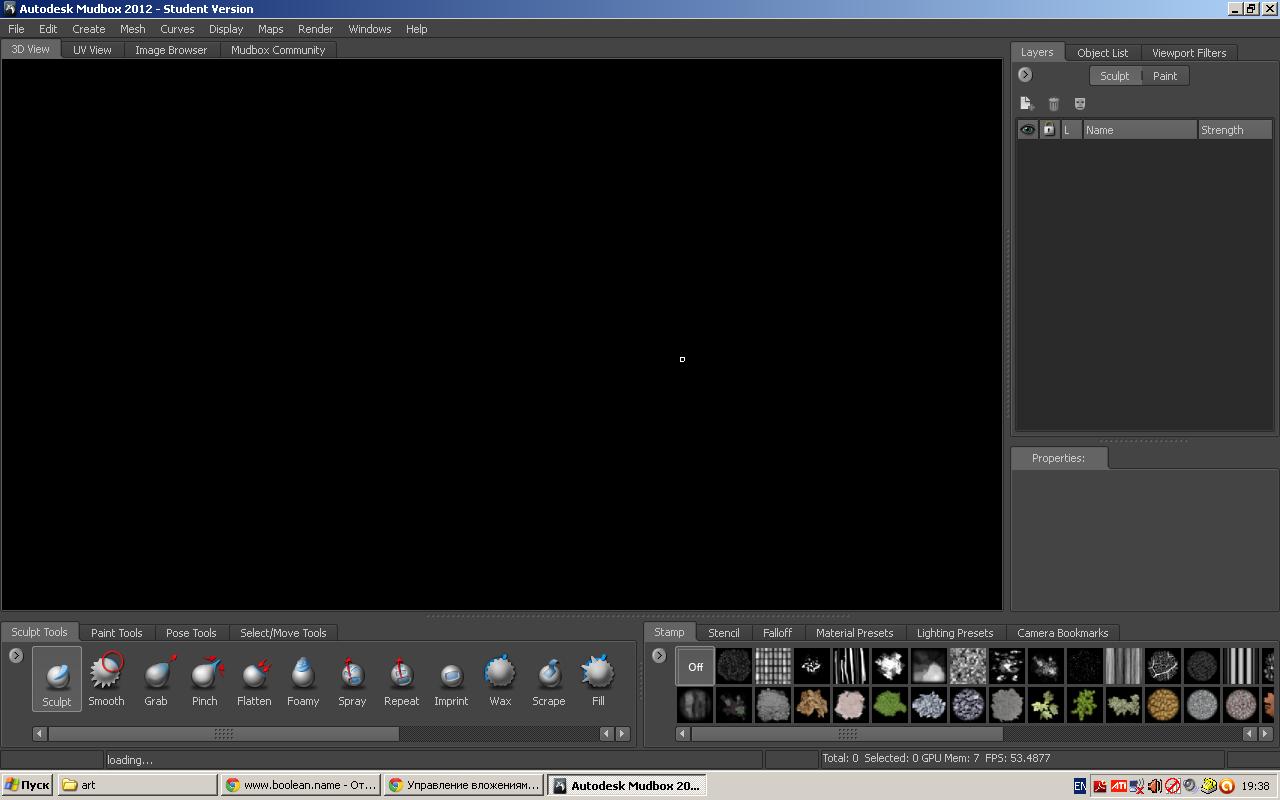
Task: Open the Lighting Presets tab
Action: [954, 633]
